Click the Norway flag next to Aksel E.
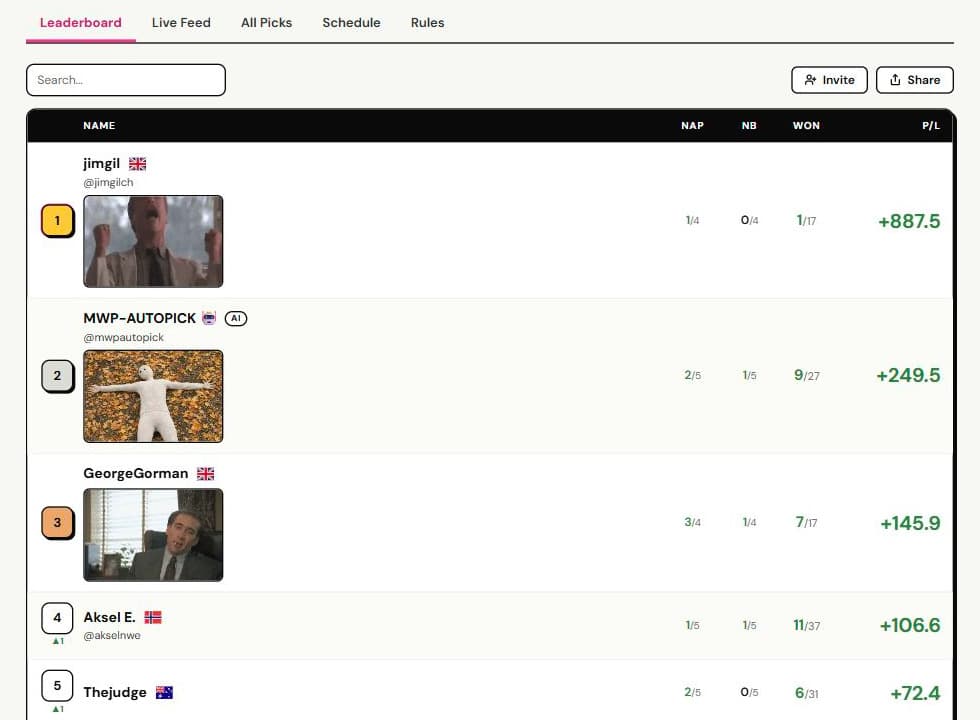This screenshot has height=720, width=980. [x=153, y=618]
